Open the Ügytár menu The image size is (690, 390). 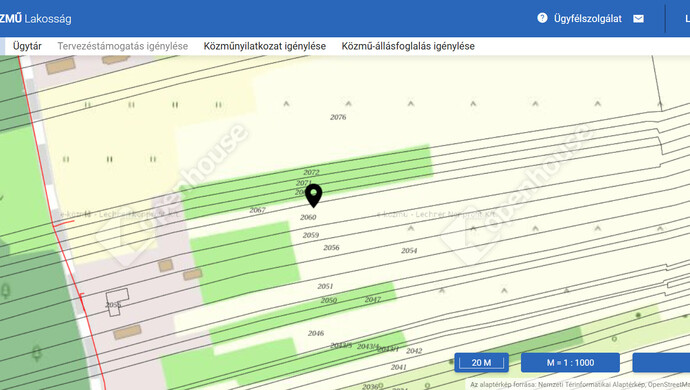(27, 46)
